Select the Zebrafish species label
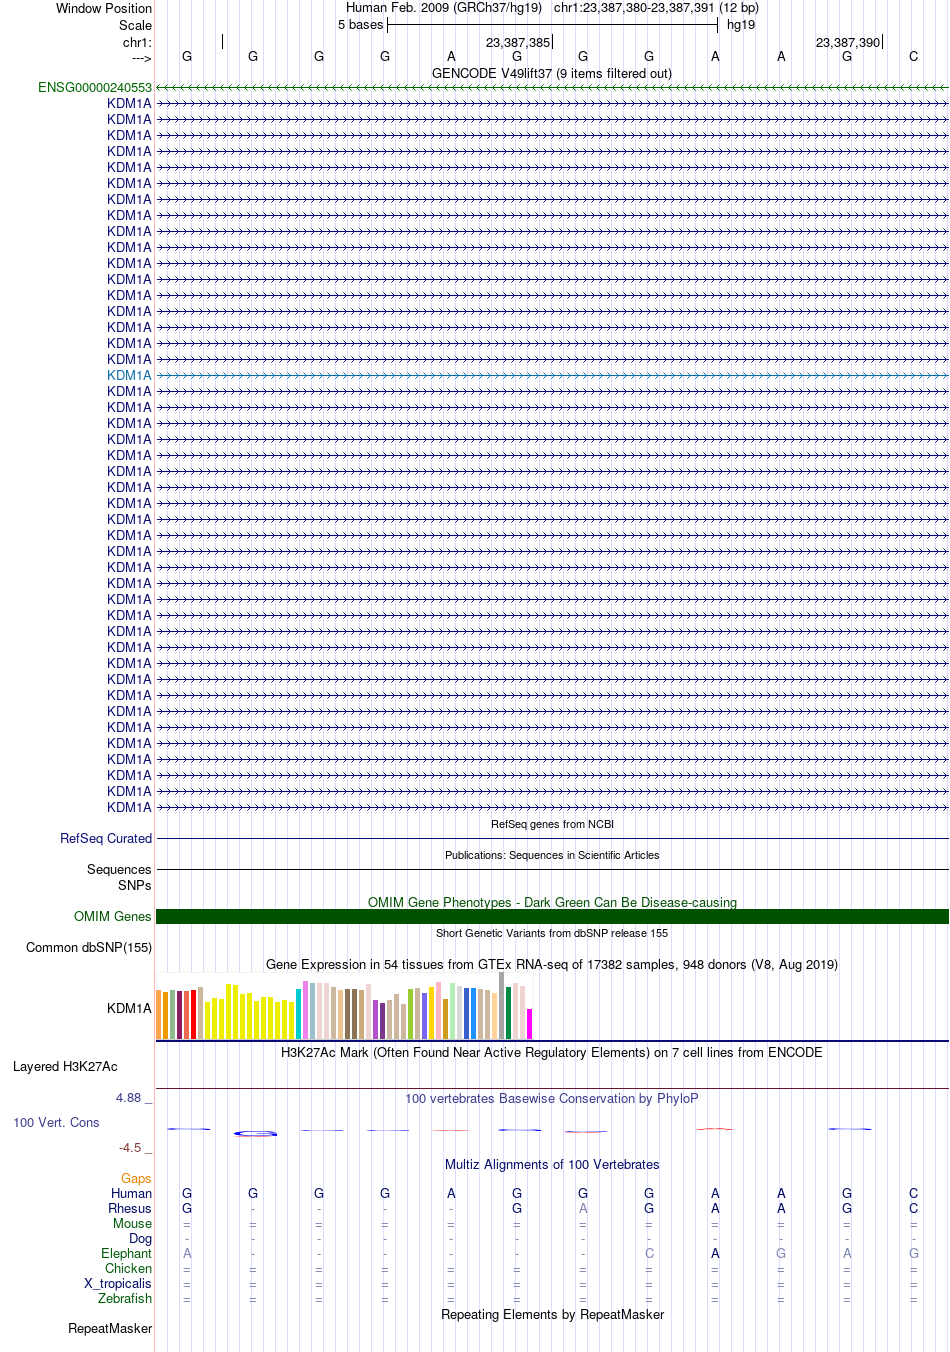Screen dimensions: 950x1352 click(125, 1299)
